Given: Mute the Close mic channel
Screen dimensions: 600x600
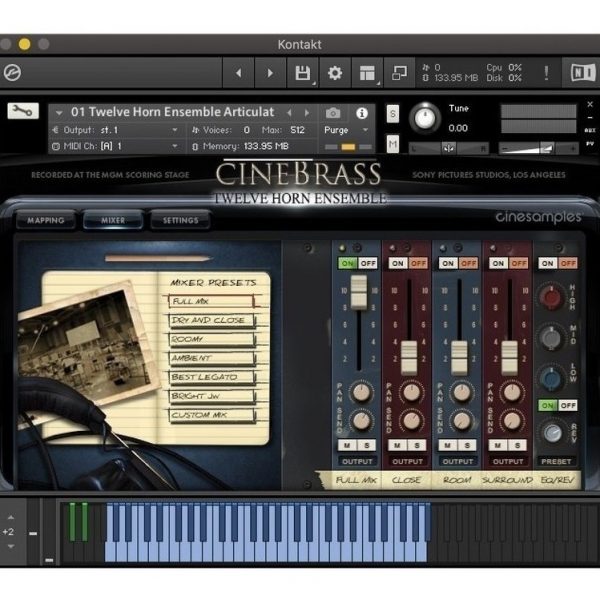Looking at the screenshot, I should (398, 445).
